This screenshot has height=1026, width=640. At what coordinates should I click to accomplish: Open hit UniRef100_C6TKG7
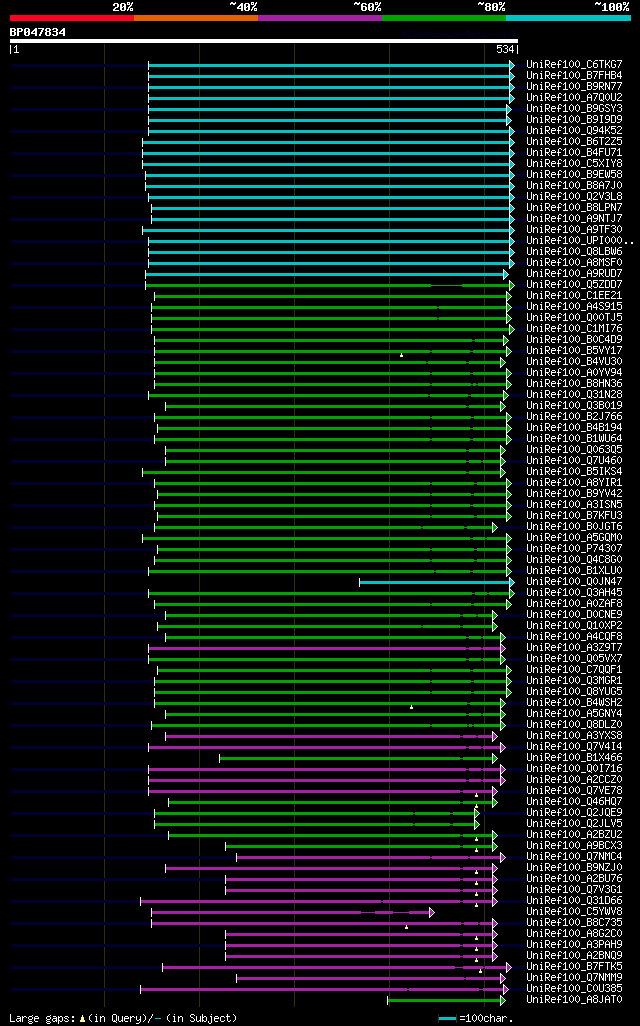coord(574,65)
